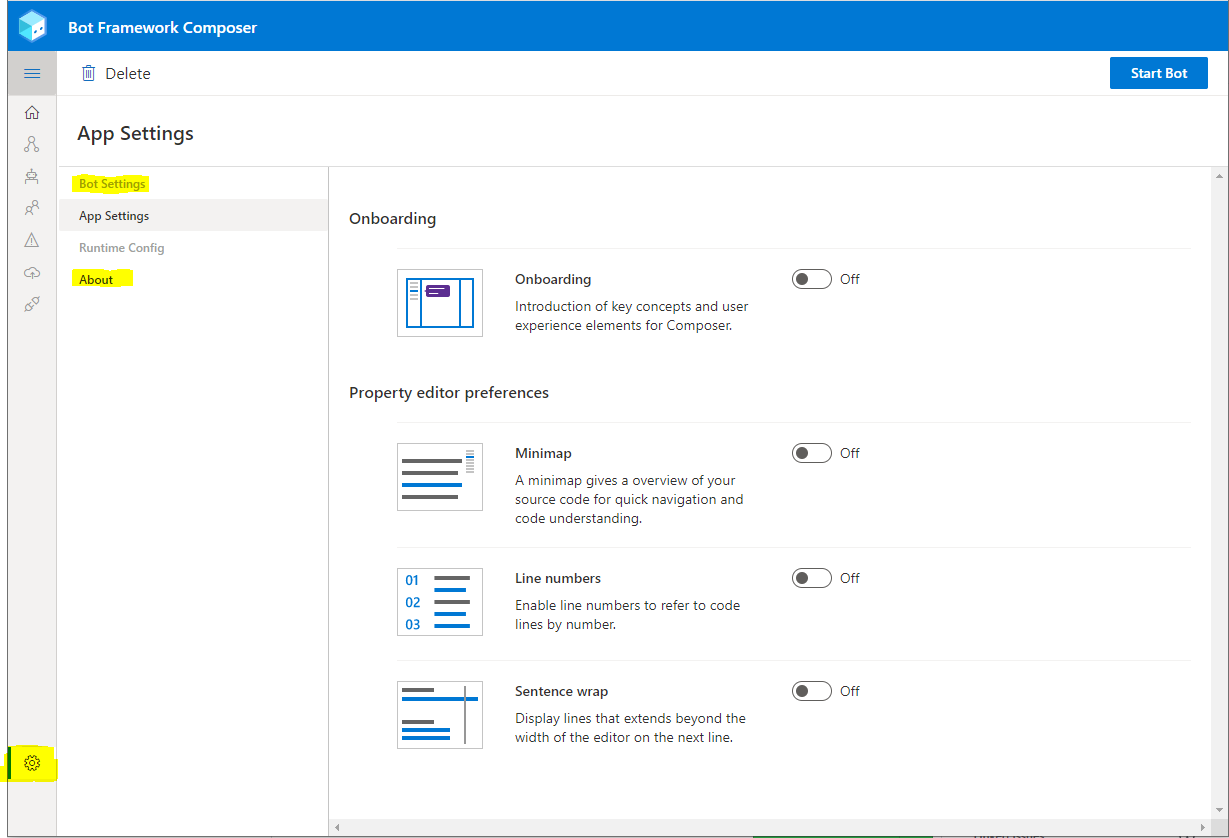Select App Settings in side list
This screenshot has height=838, width=1229.
(x=193, y=216)
